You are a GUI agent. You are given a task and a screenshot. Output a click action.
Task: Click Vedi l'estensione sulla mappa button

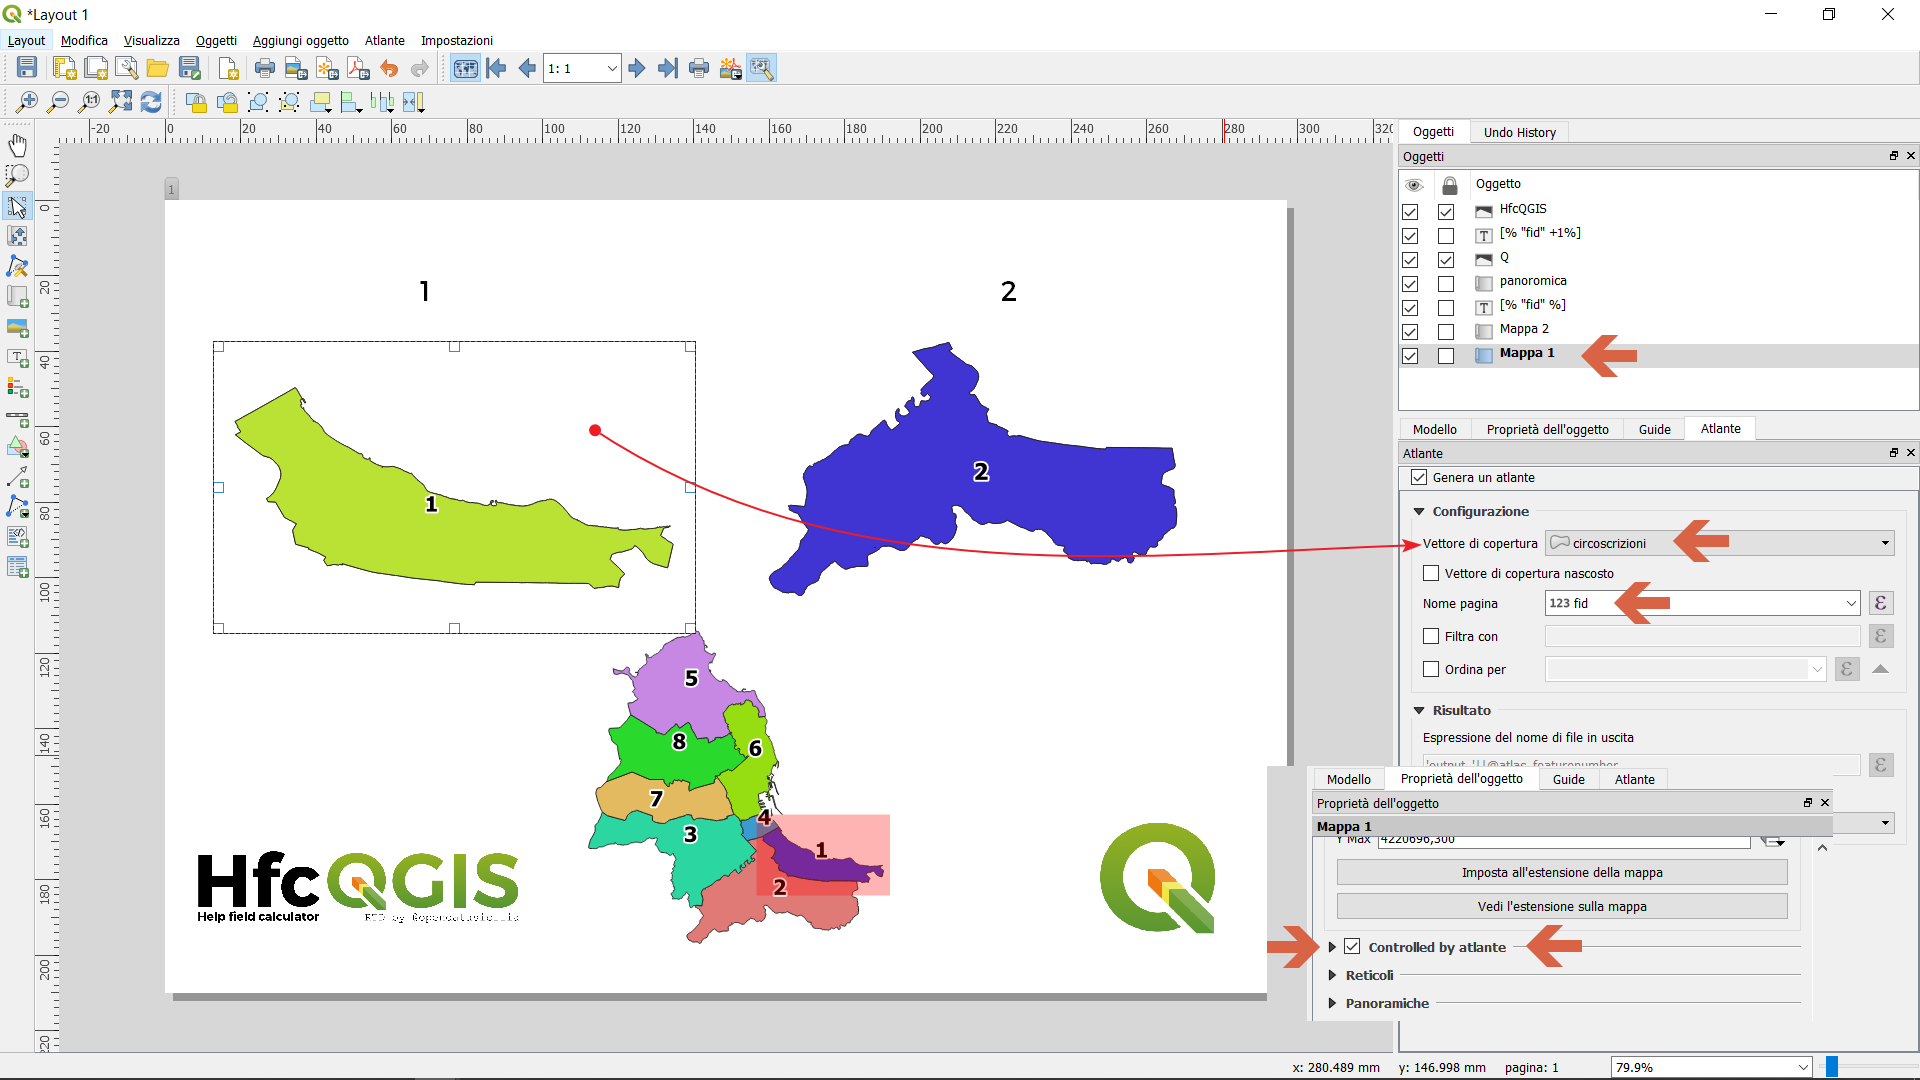coord(1561,907)
